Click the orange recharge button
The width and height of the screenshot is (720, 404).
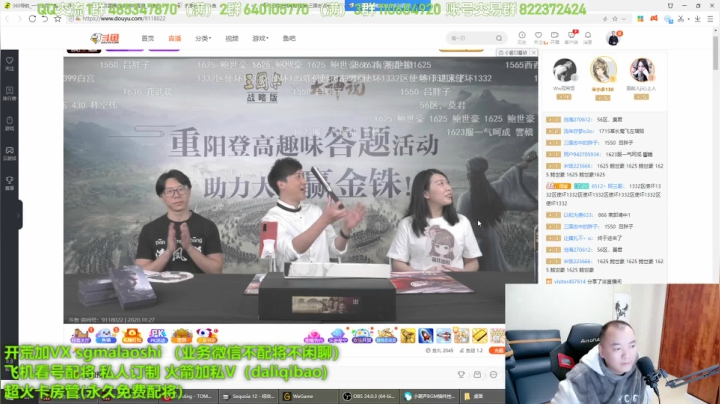[x=496, y=350]
